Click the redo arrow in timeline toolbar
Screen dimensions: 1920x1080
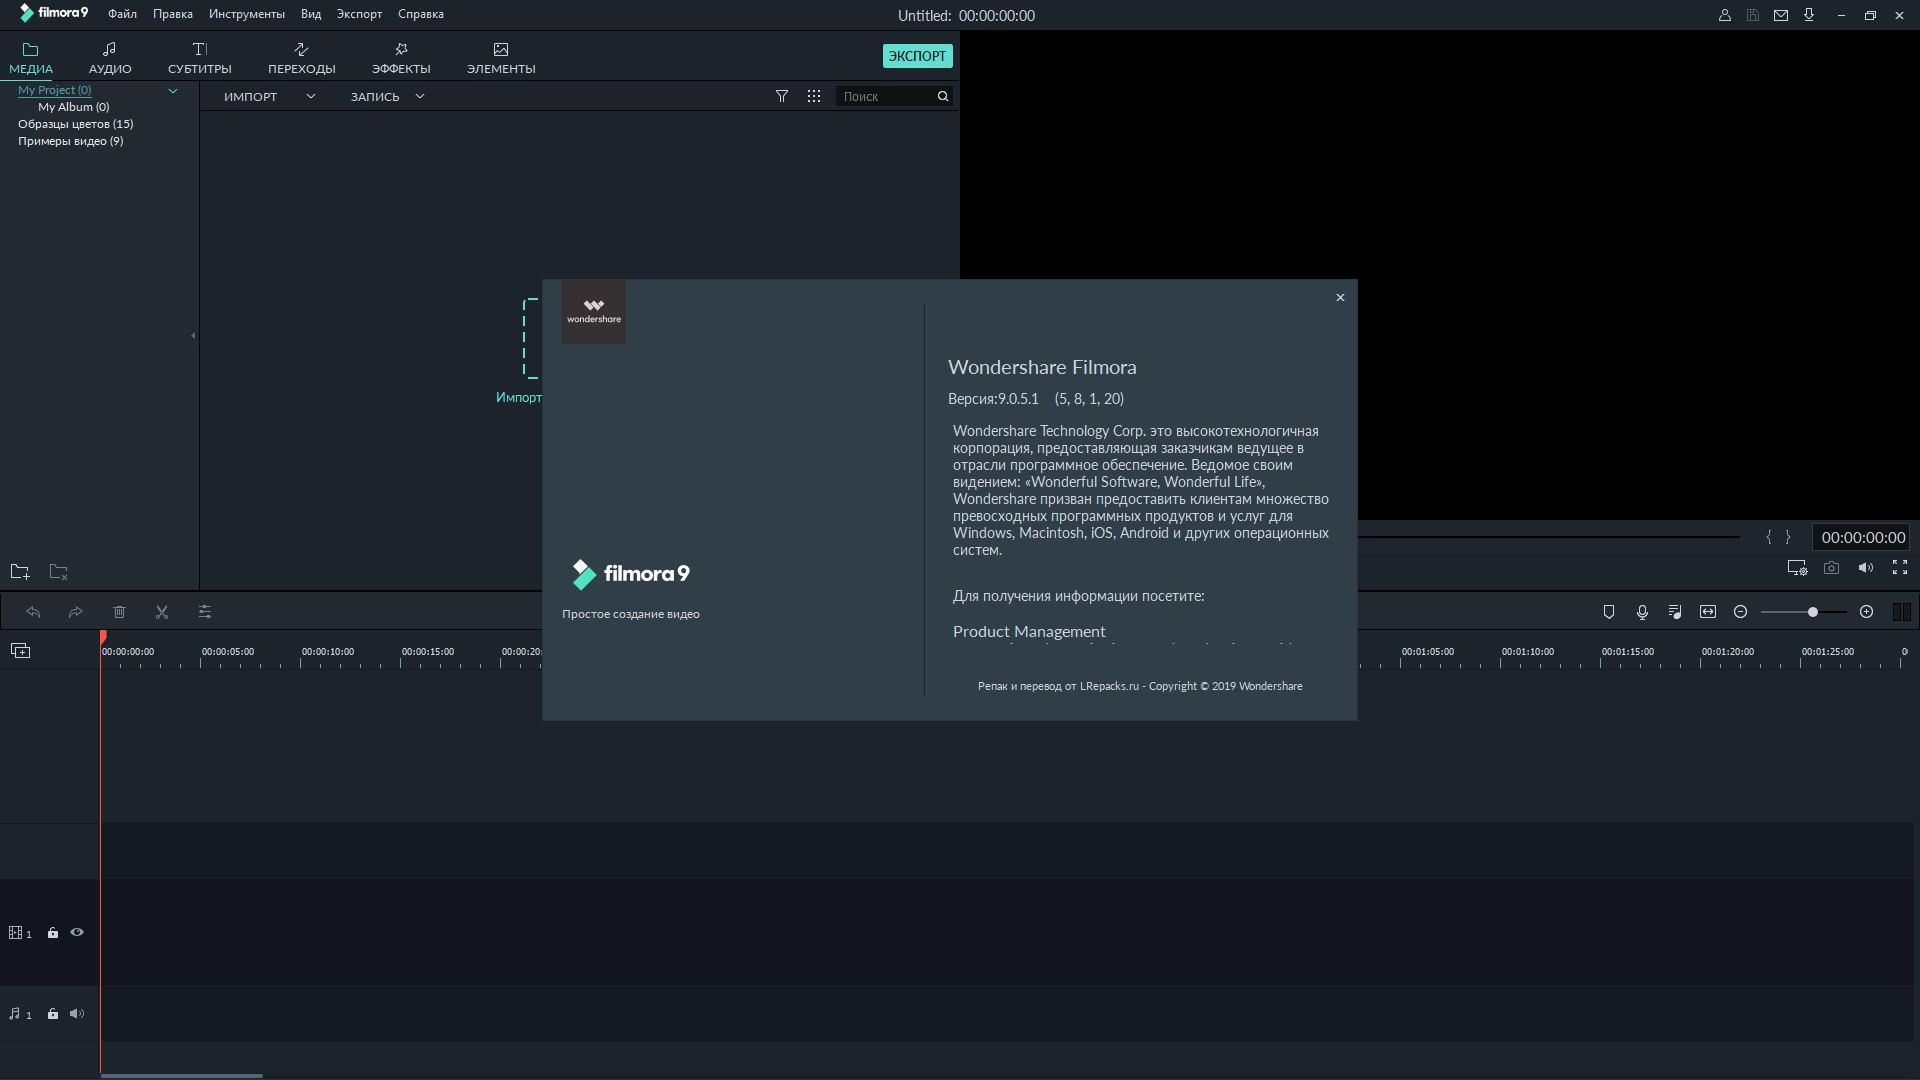76,612
